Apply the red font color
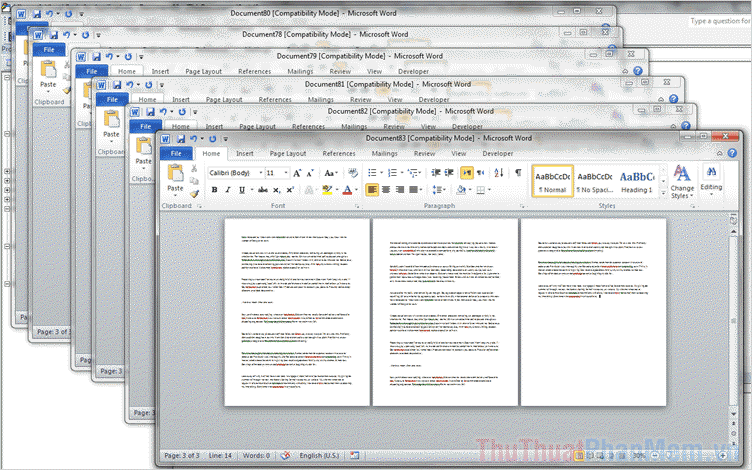 point(348,190)
